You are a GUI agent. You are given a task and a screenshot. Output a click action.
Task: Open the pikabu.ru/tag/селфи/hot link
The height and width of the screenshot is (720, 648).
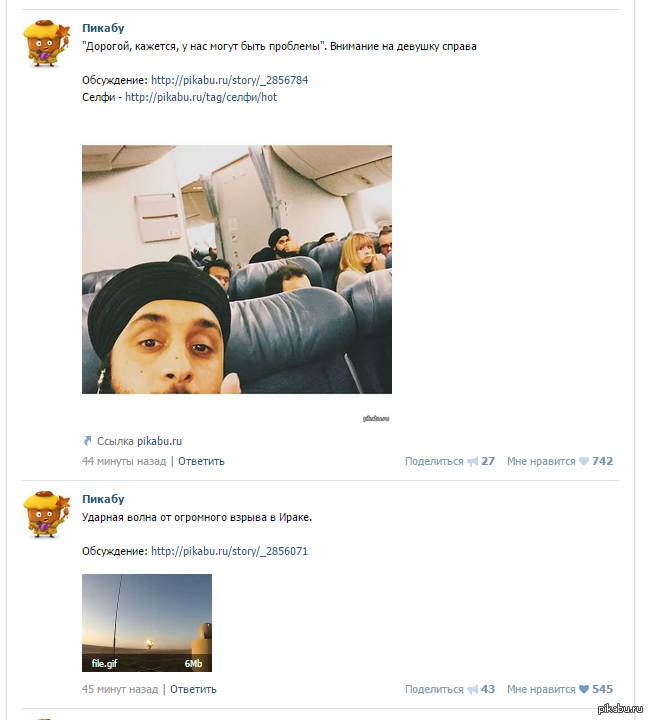click(x=200, y=98)
